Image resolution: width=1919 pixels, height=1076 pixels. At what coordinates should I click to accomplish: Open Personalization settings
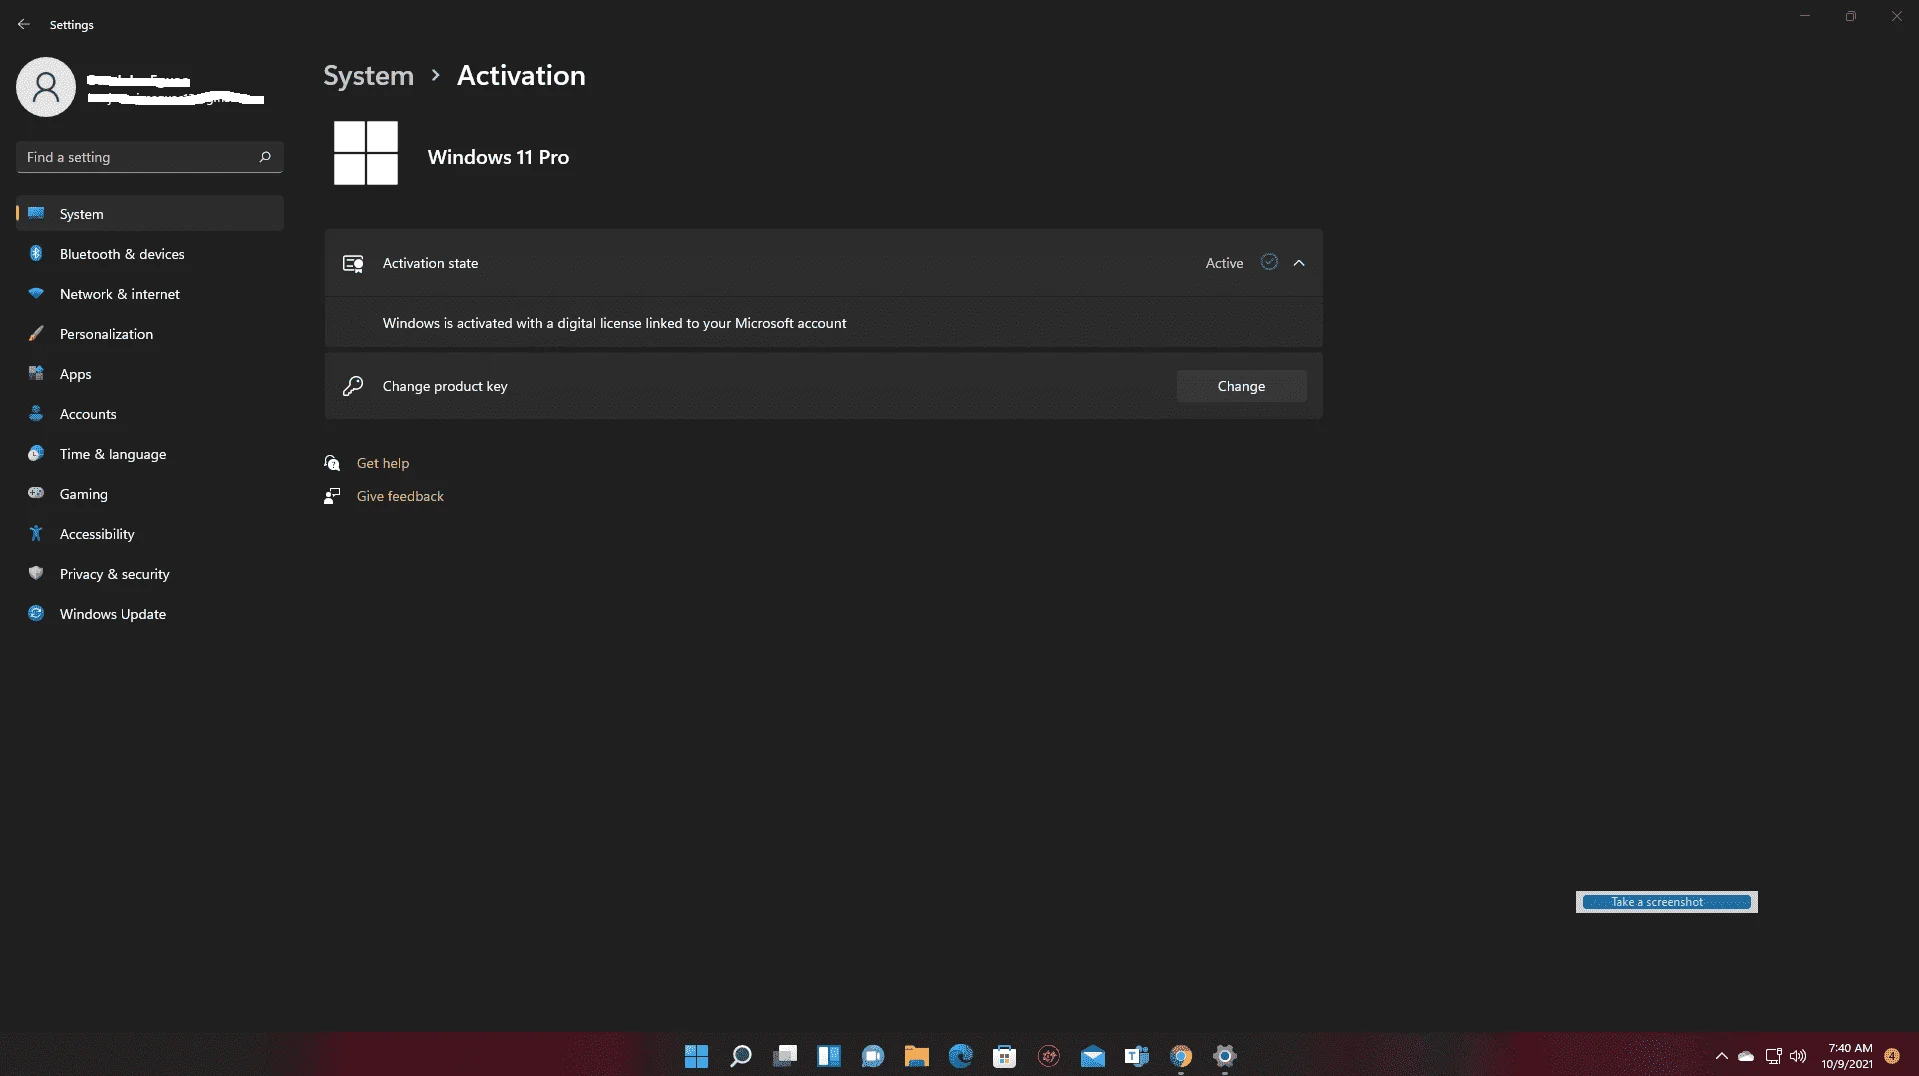point(149,334)
